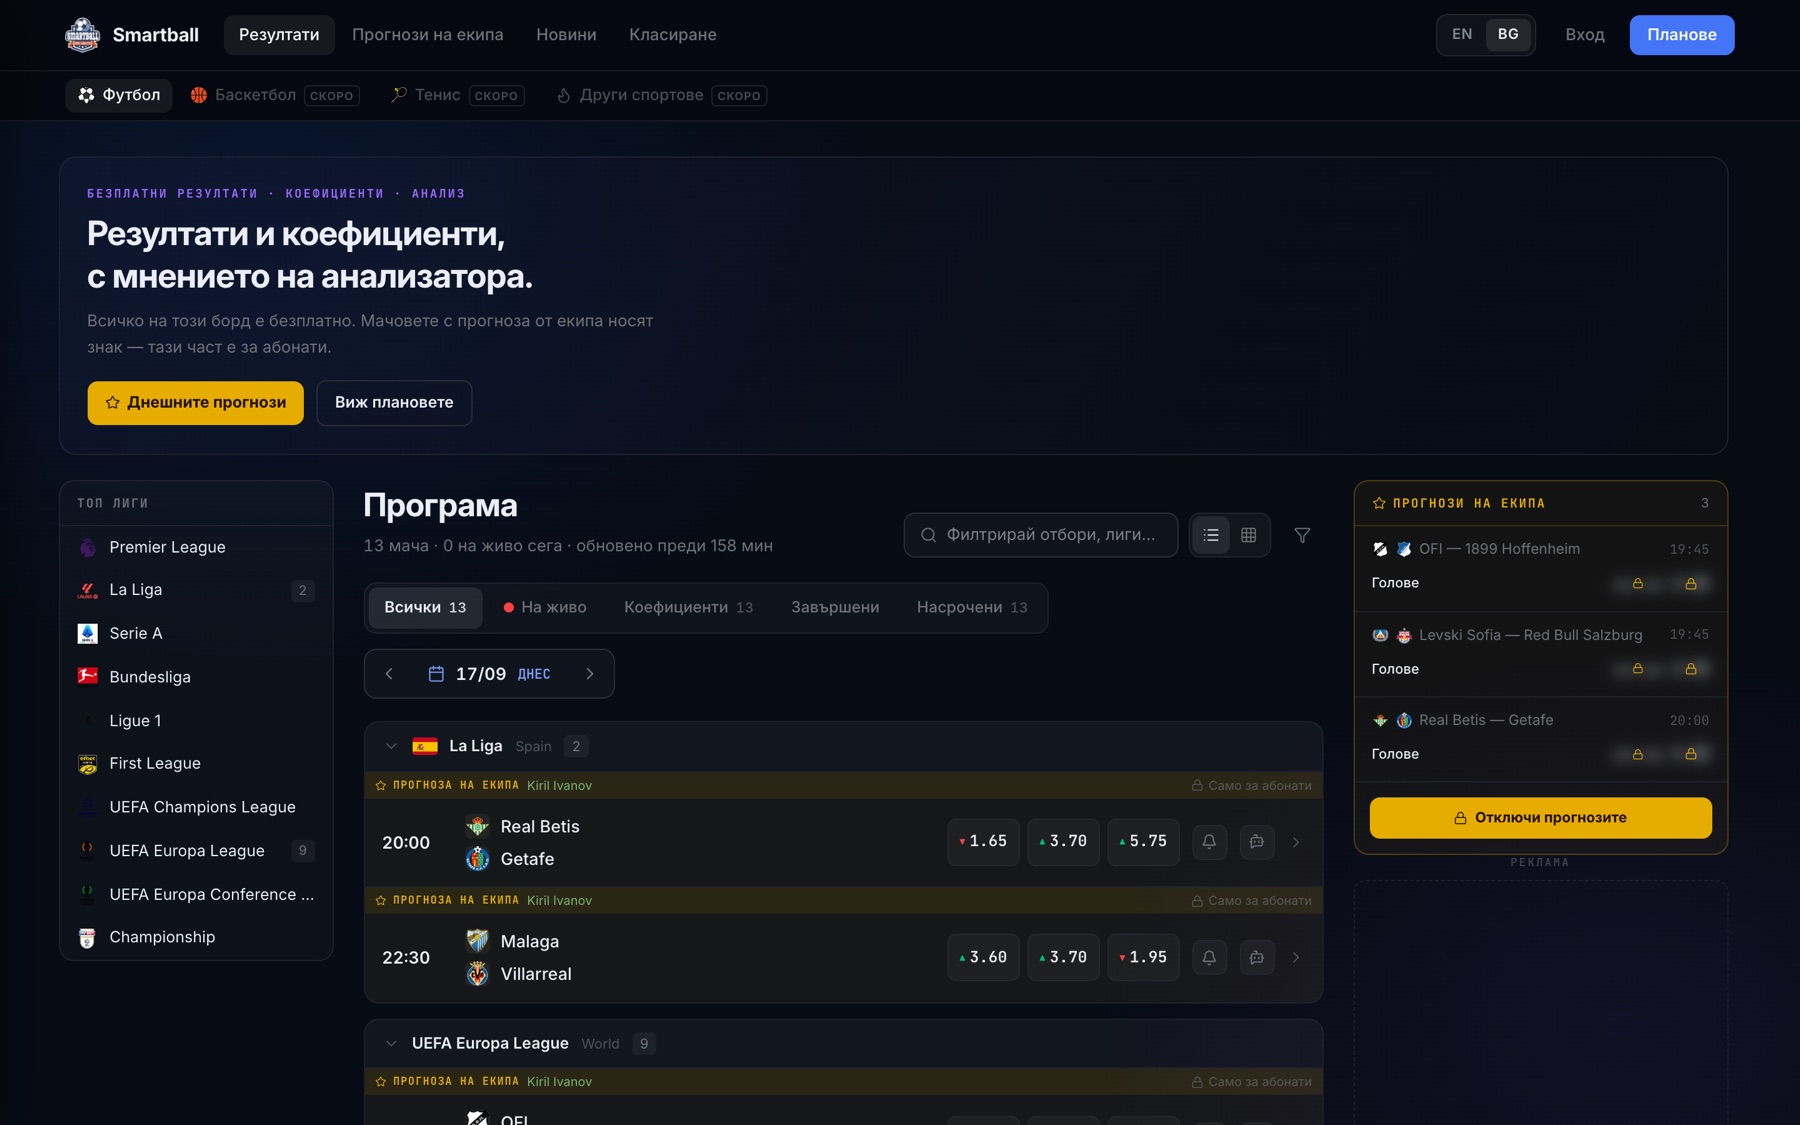Image resolution: width=1800 pixels, height=1125 pixels.
Task: Toggle notification bell for Malaga match
Action: click(1209, 957)
